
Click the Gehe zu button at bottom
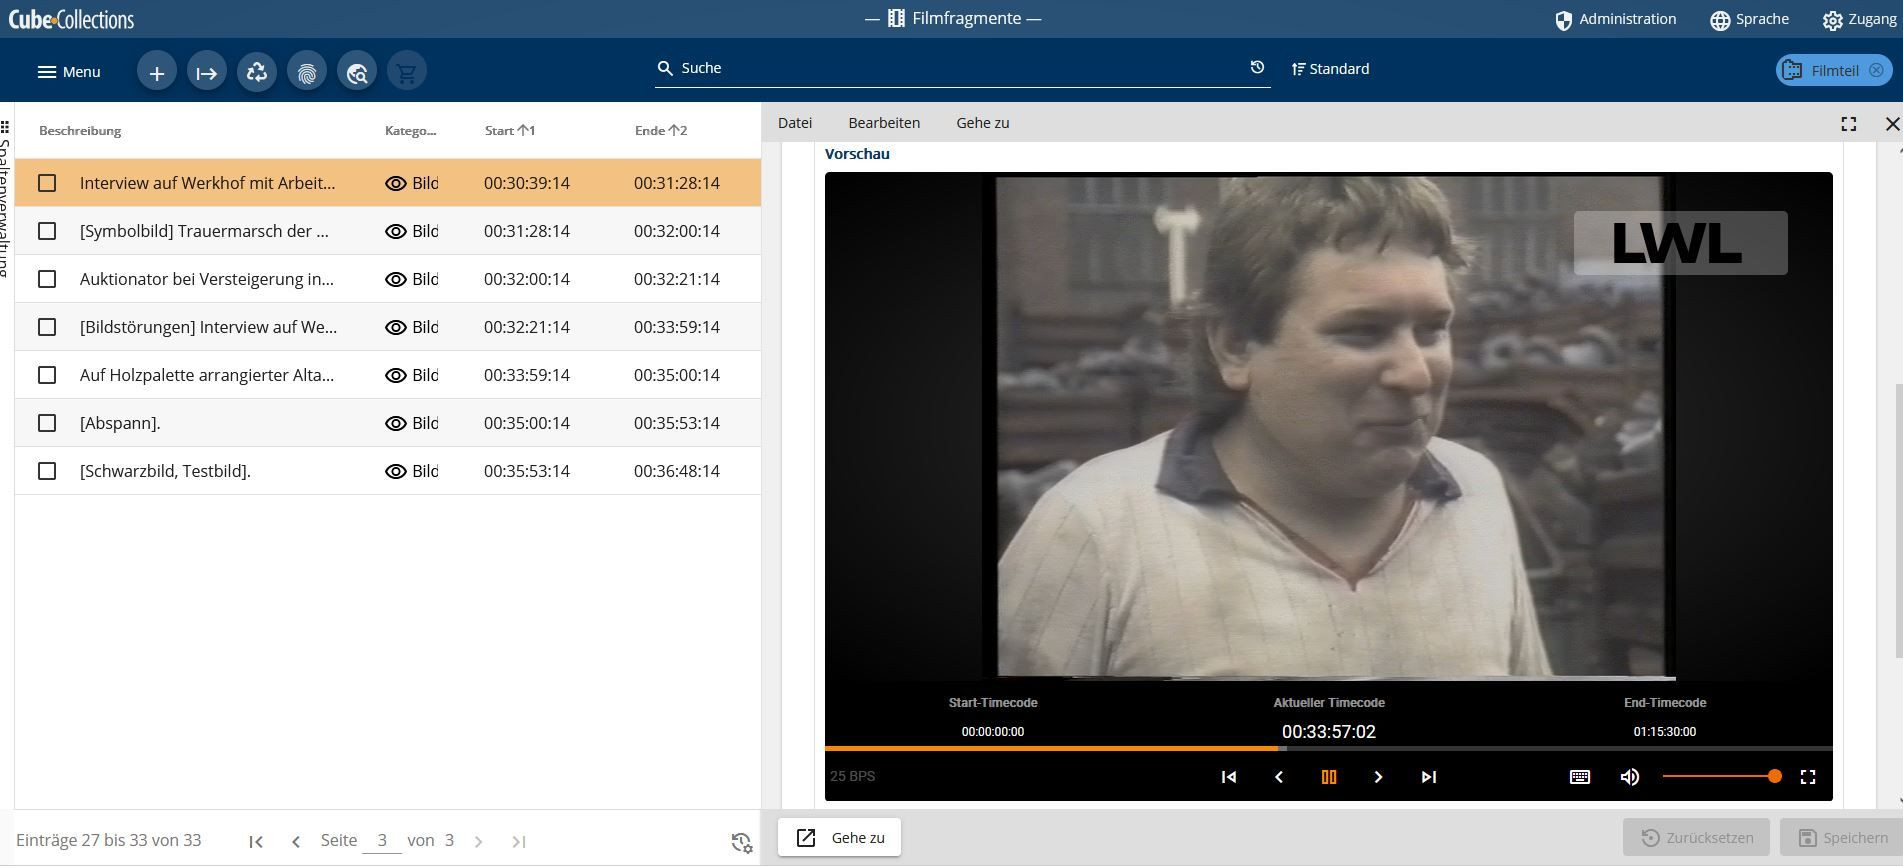click(x=840, y=838)
